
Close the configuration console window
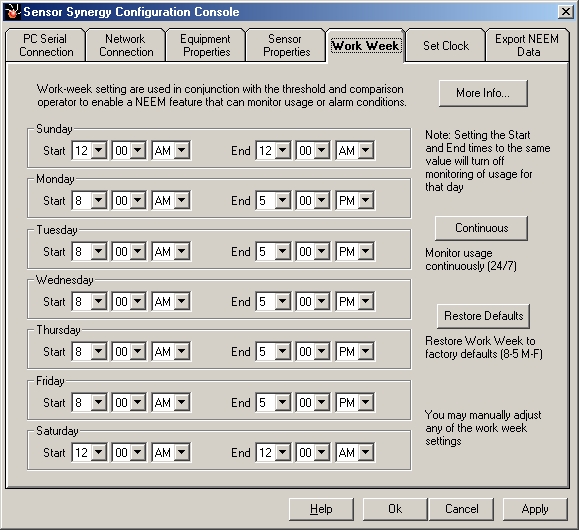click(565, 12)
